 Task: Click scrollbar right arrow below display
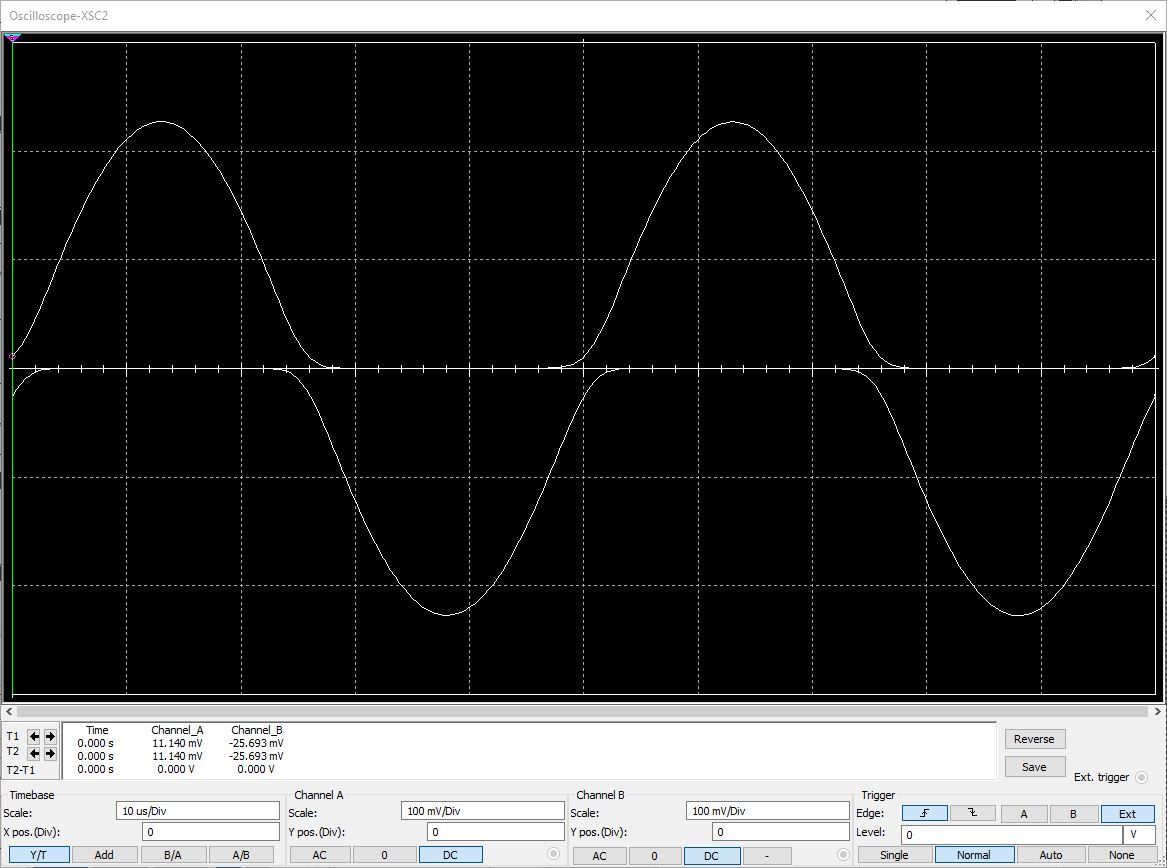(x=1158, y=712)
